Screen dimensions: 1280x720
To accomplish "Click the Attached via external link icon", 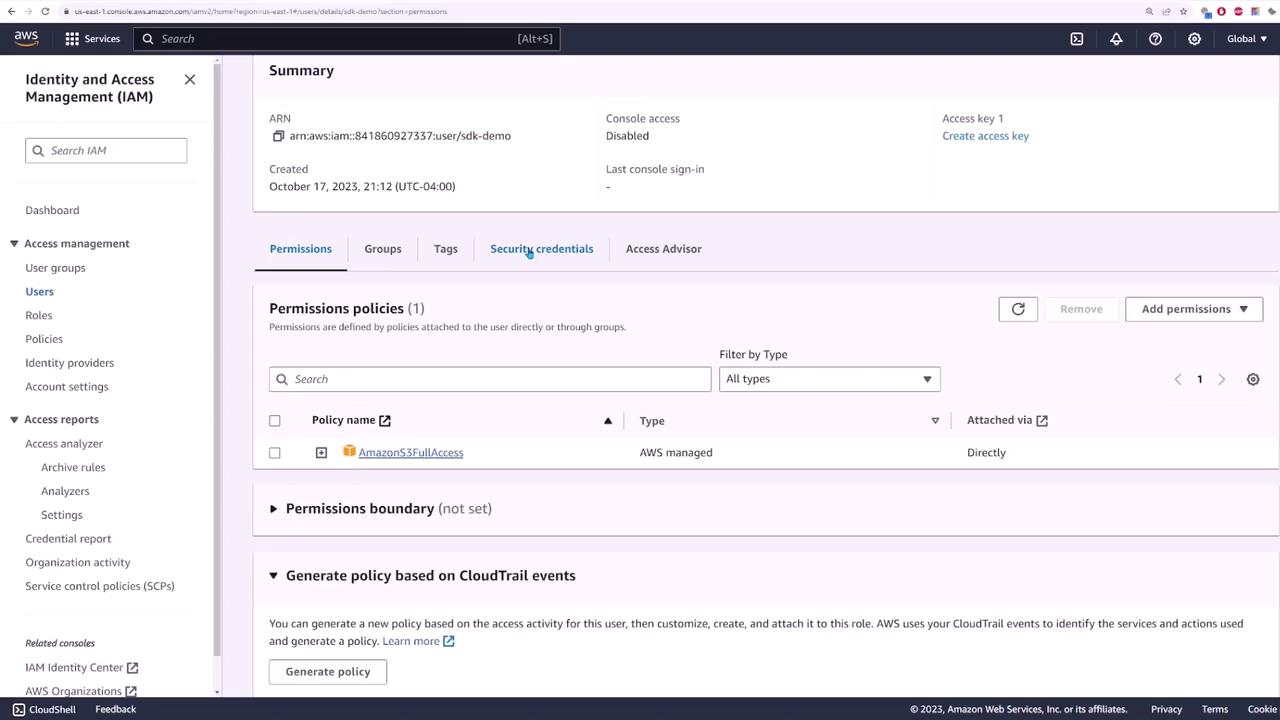I will click(x=1042, y=421).
